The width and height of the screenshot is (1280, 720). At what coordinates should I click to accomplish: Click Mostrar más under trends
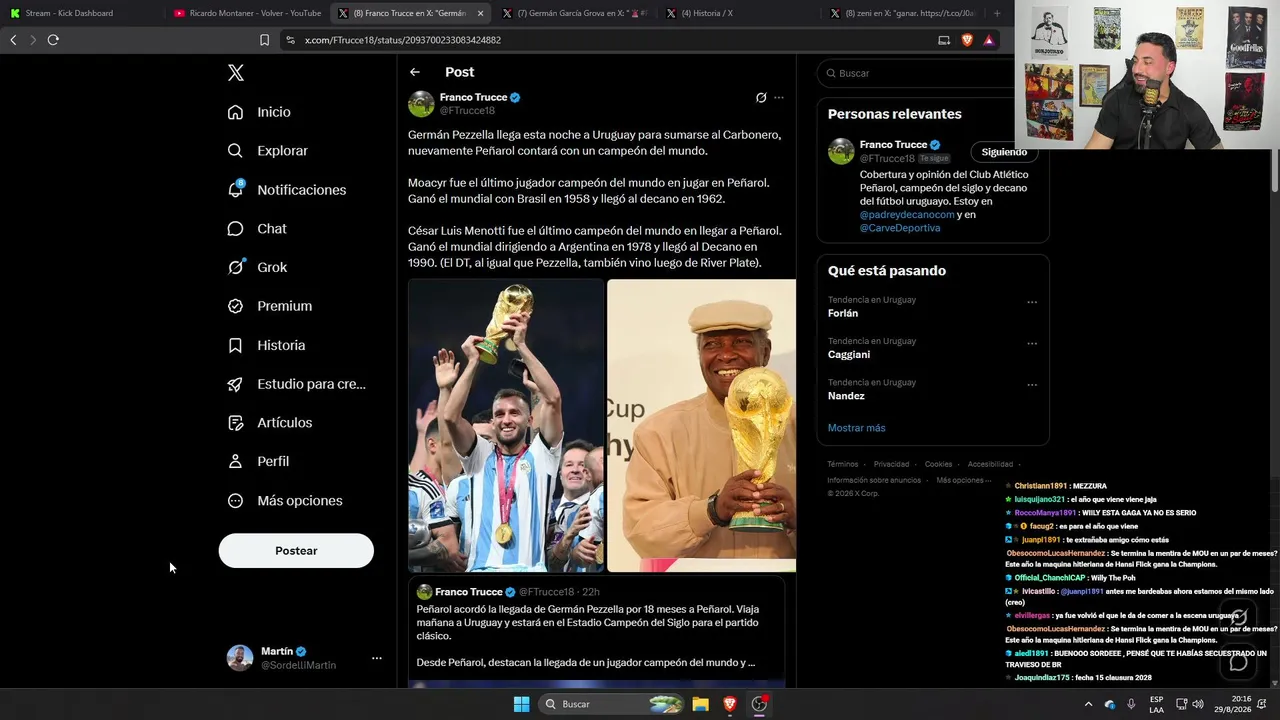[856, 428]
